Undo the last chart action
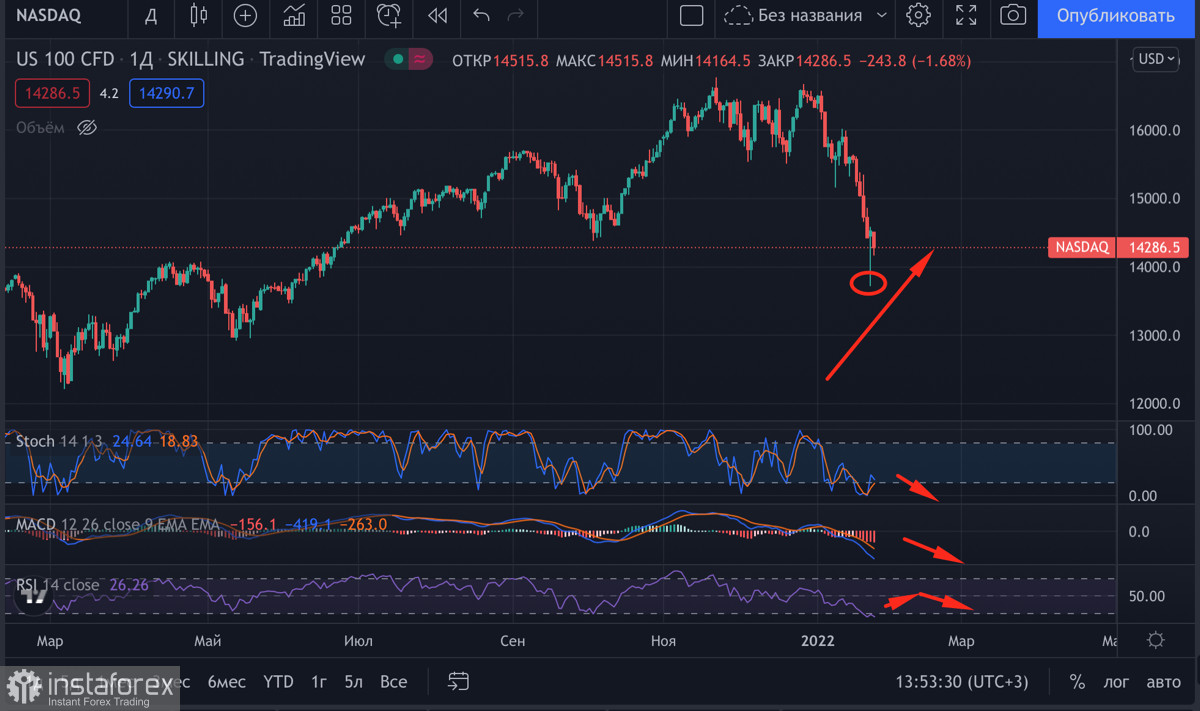Image resolution: width=1200 pixels, height=711 pixels. [482, 16]
